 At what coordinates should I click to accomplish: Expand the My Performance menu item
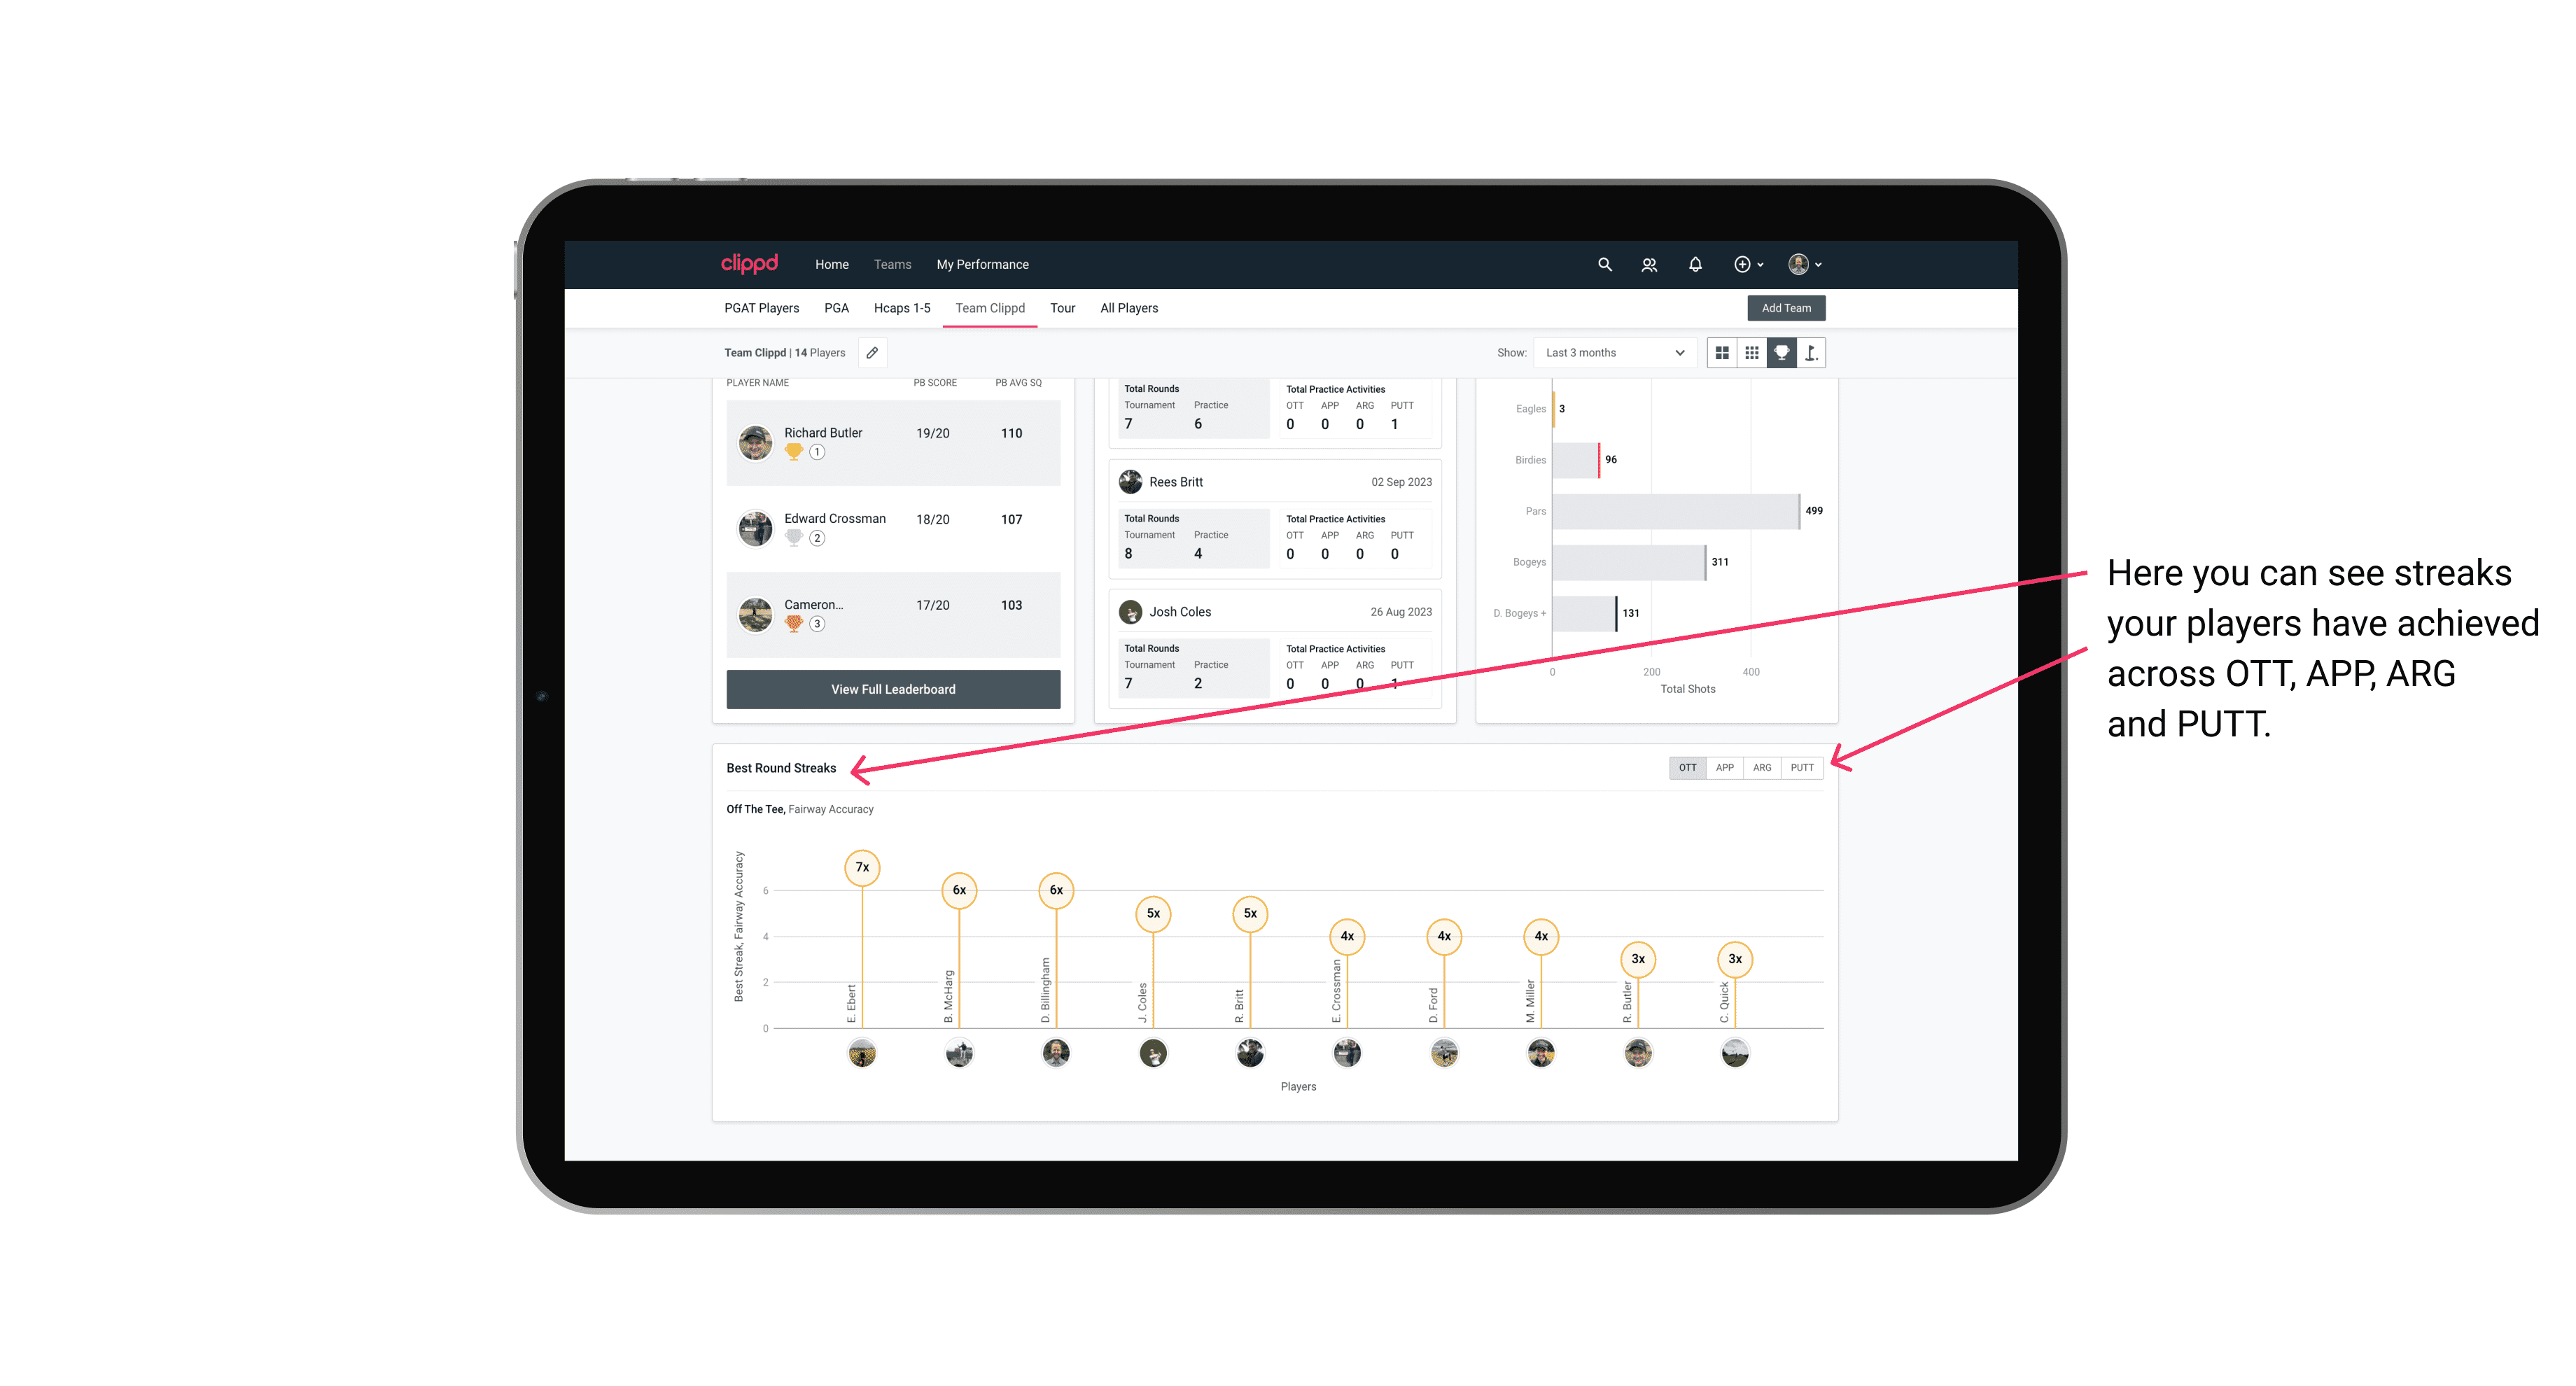click(983, 265)
